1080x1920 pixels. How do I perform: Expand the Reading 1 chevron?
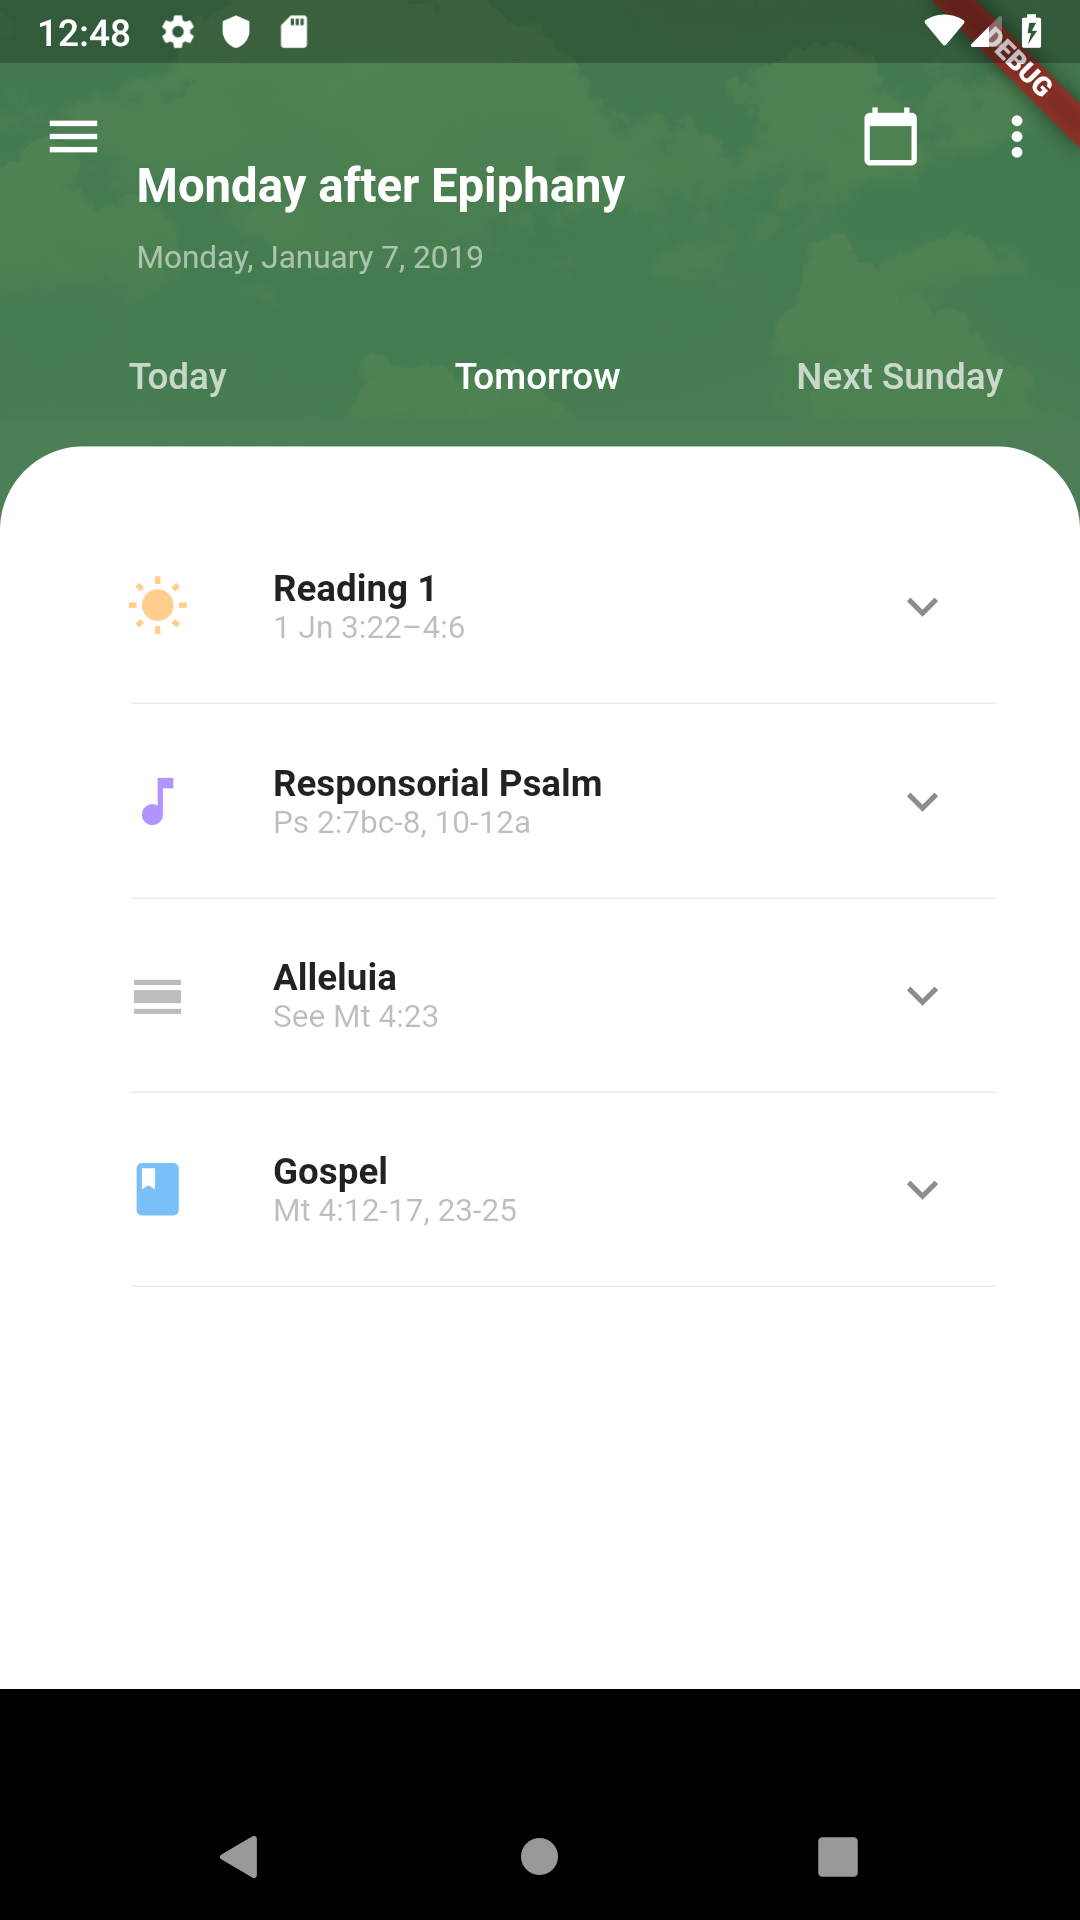[922, 606]
